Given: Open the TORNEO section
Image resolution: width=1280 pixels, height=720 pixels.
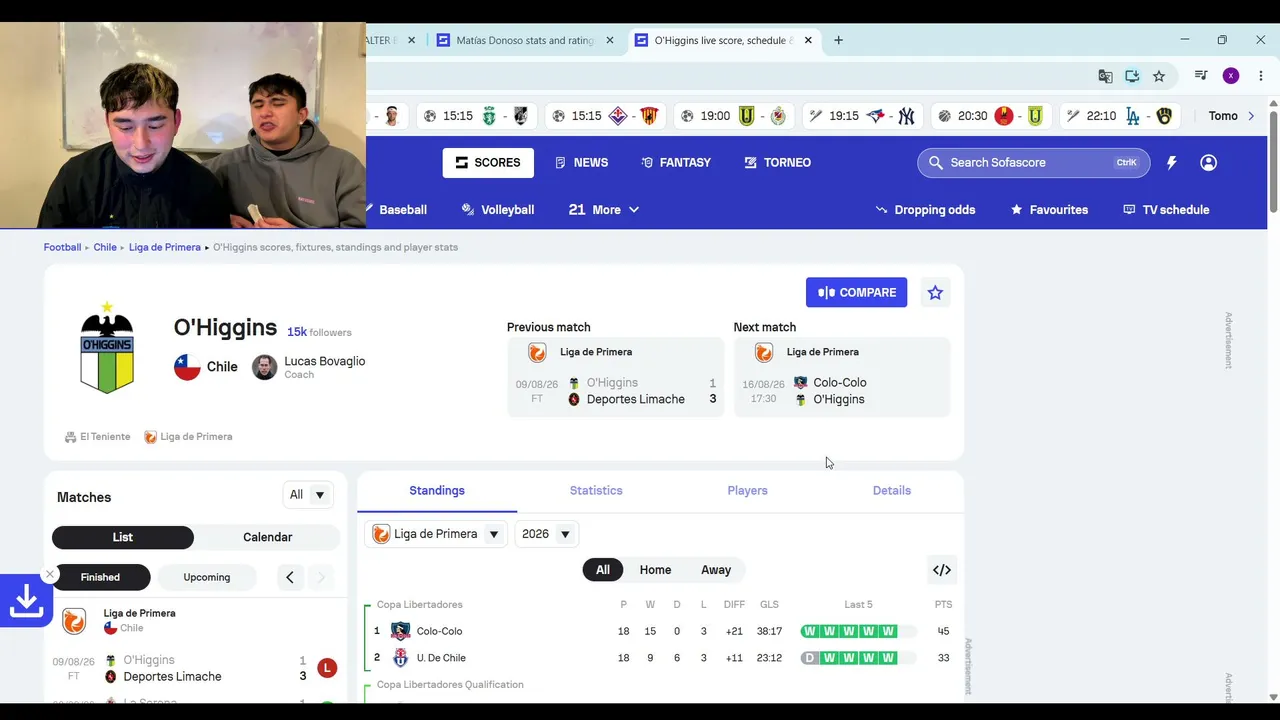Looking at the screenshot, I should point(777,163).
